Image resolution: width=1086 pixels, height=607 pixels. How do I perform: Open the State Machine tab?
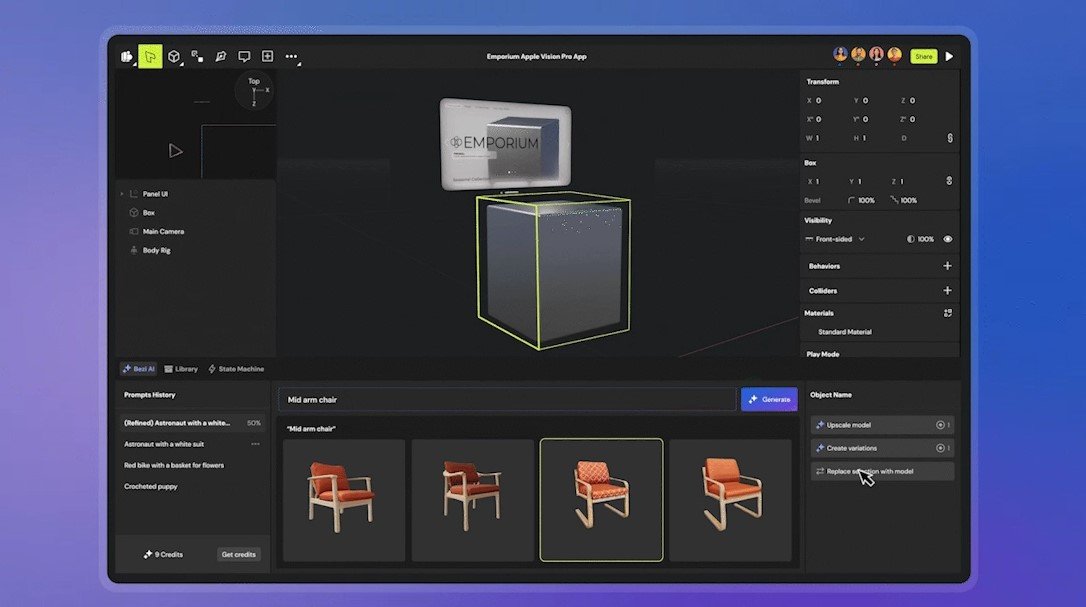[x=236, y=368]
